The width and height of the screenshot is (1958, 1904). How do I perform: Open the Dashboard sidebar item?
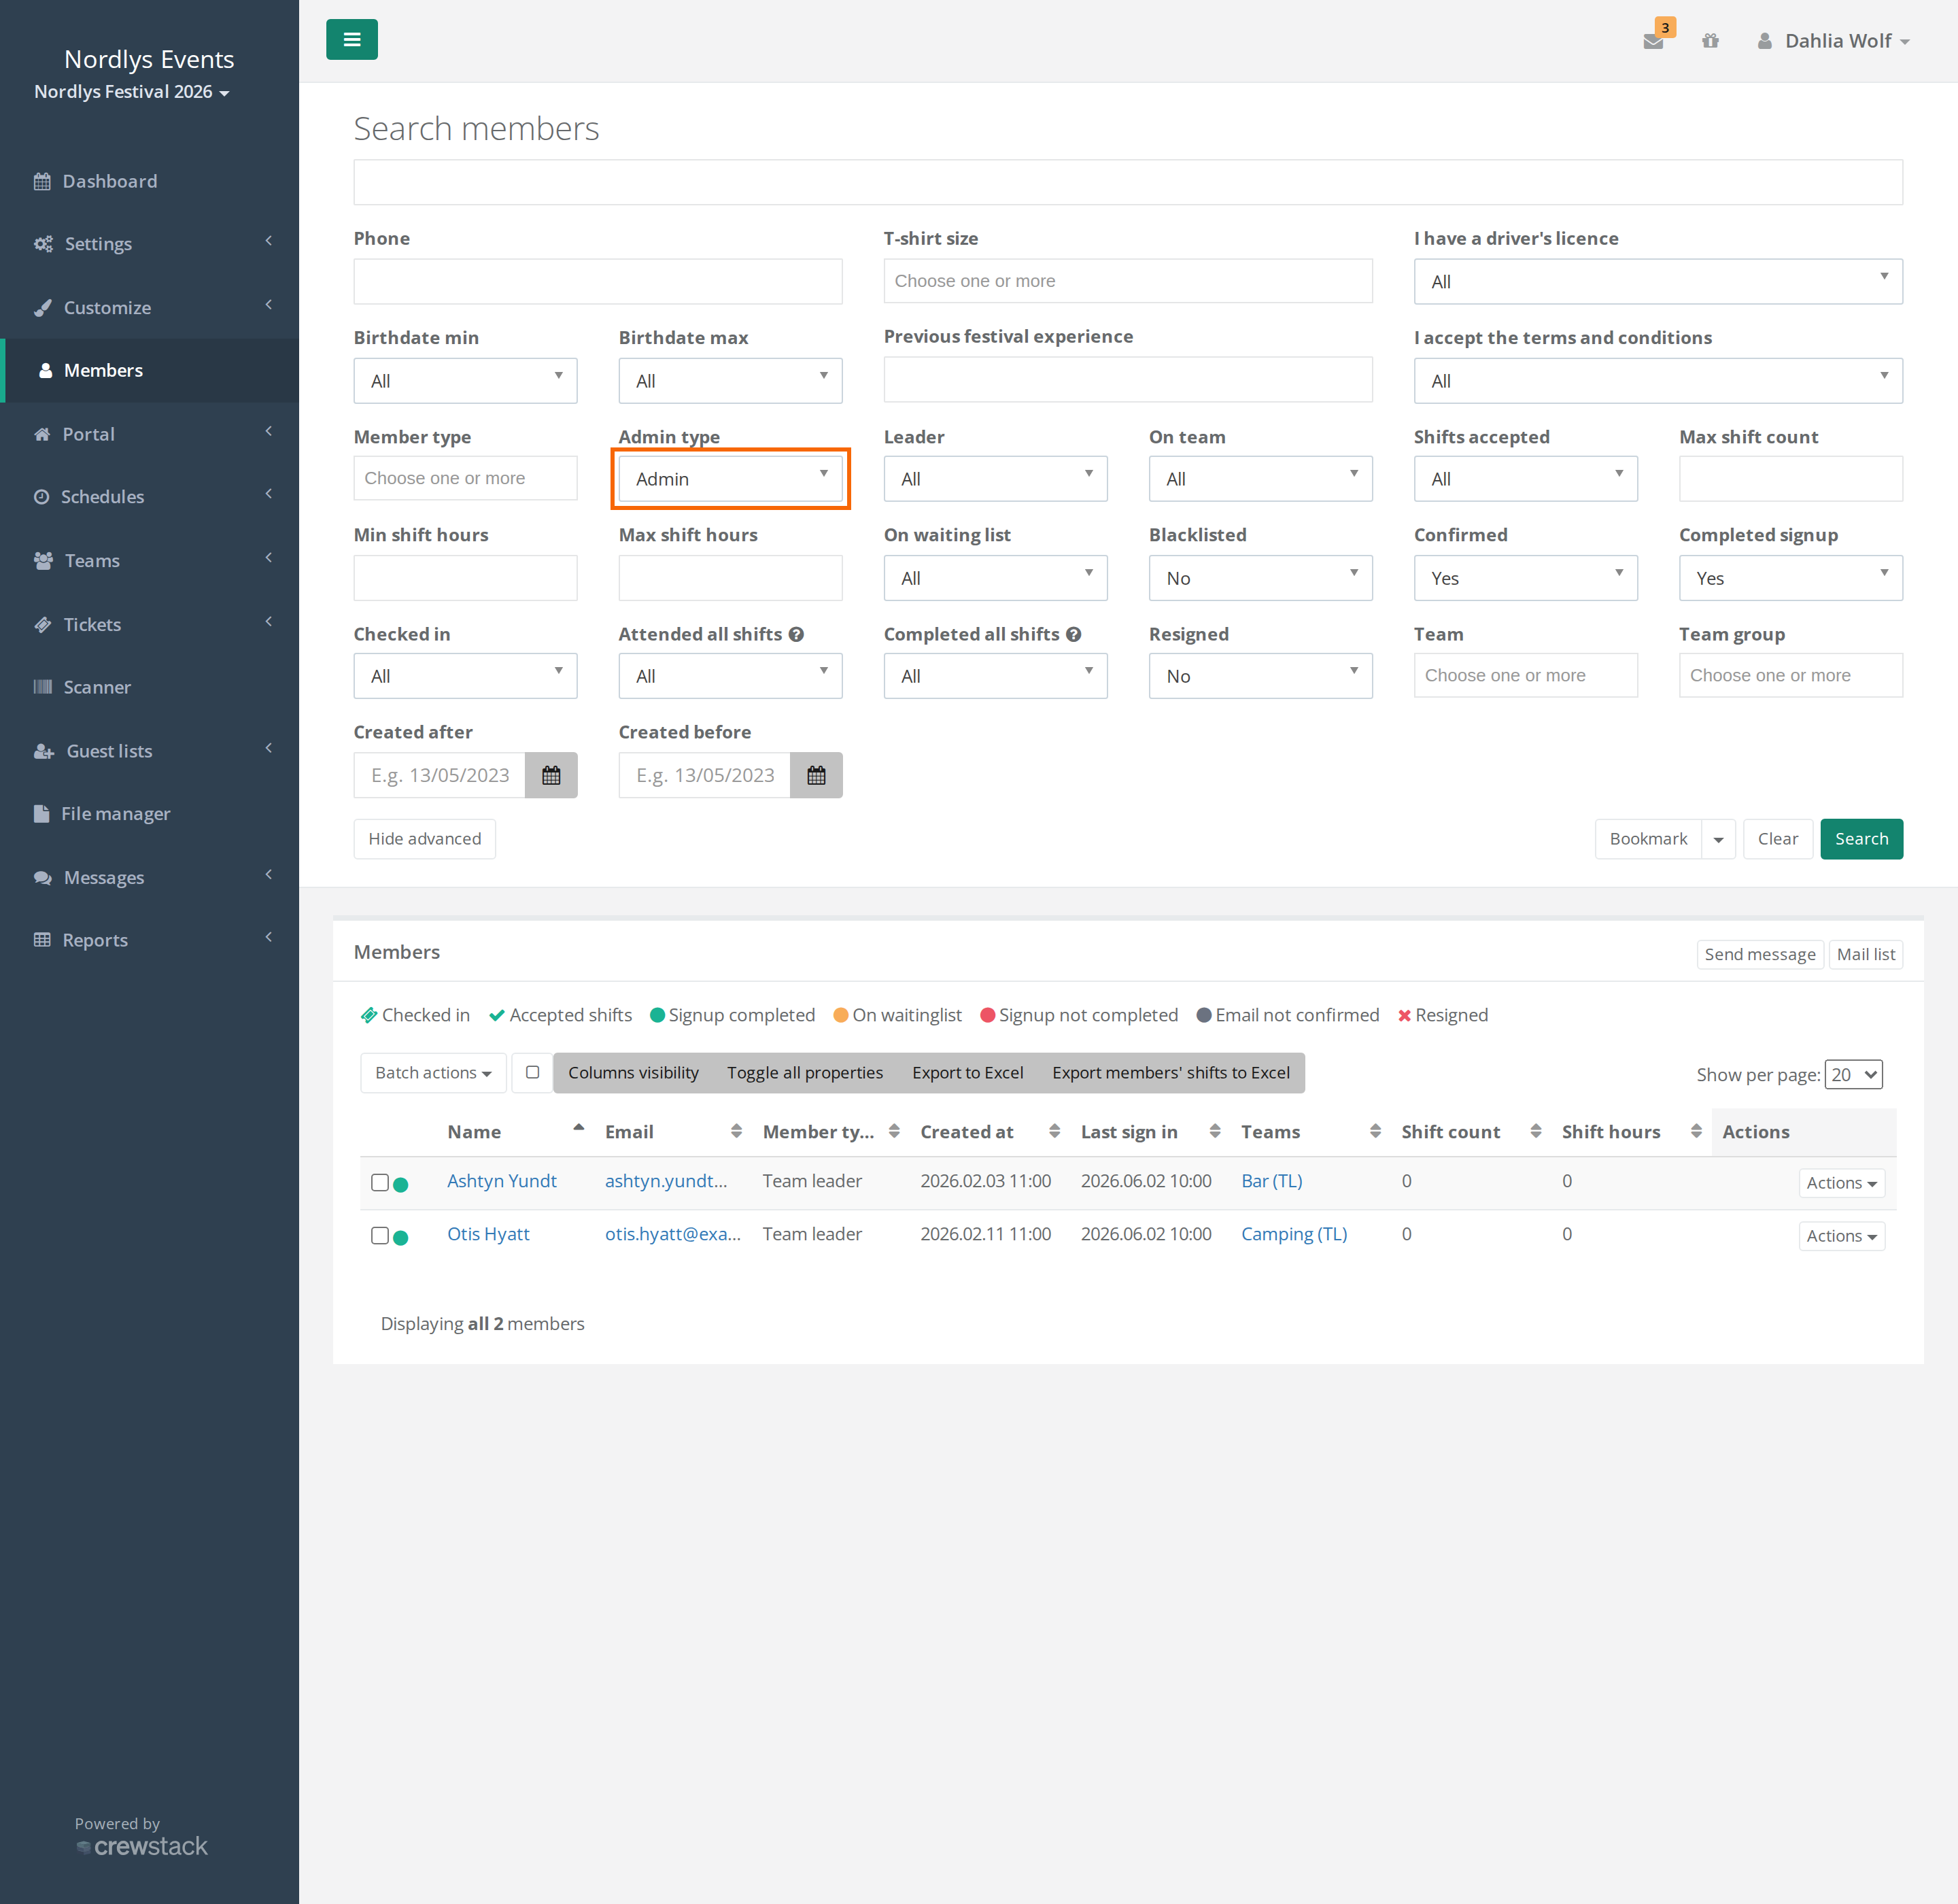(x=149, y=181)
